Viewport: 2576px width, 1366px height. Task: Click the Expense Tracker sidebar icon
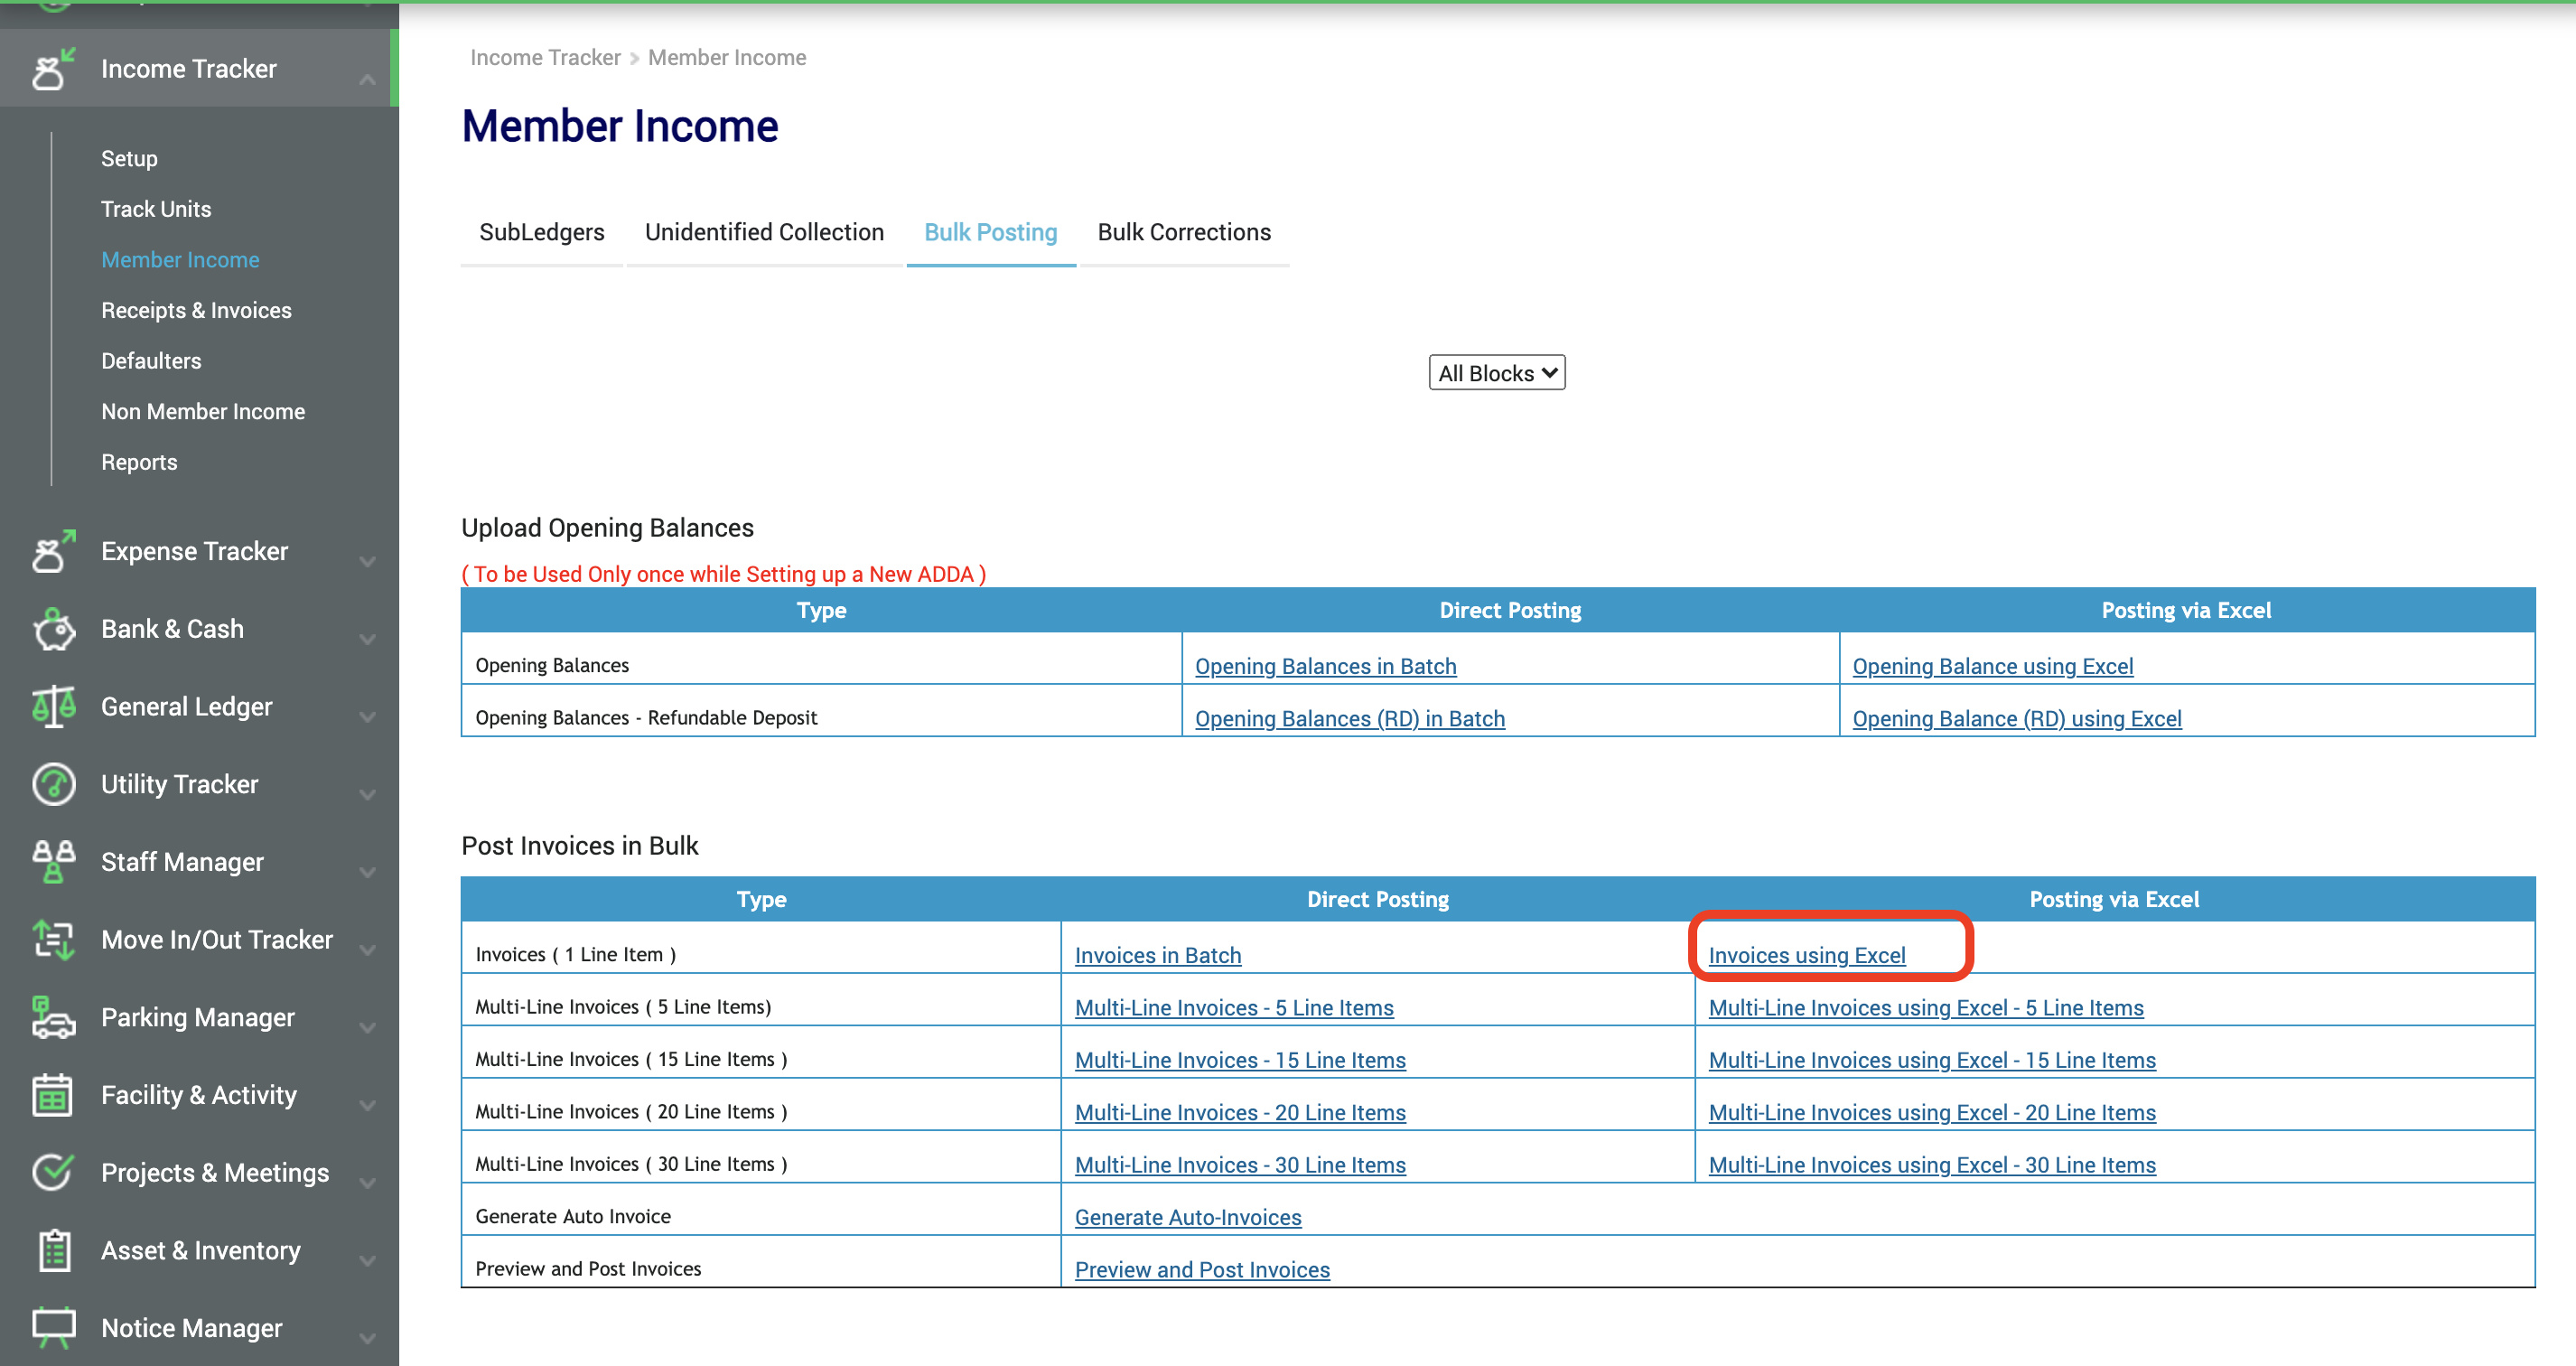[53, 551]
